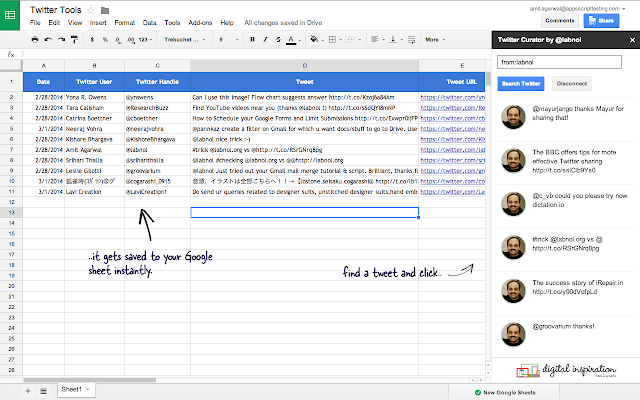
Task: Open the File menu
Action: pos(35,23)
